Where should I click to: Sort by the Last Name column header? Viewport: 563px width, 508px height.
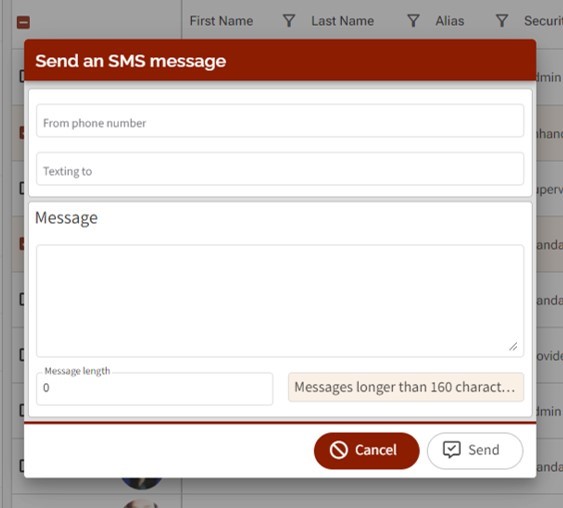pyautogui.click(x=343, y=21)
